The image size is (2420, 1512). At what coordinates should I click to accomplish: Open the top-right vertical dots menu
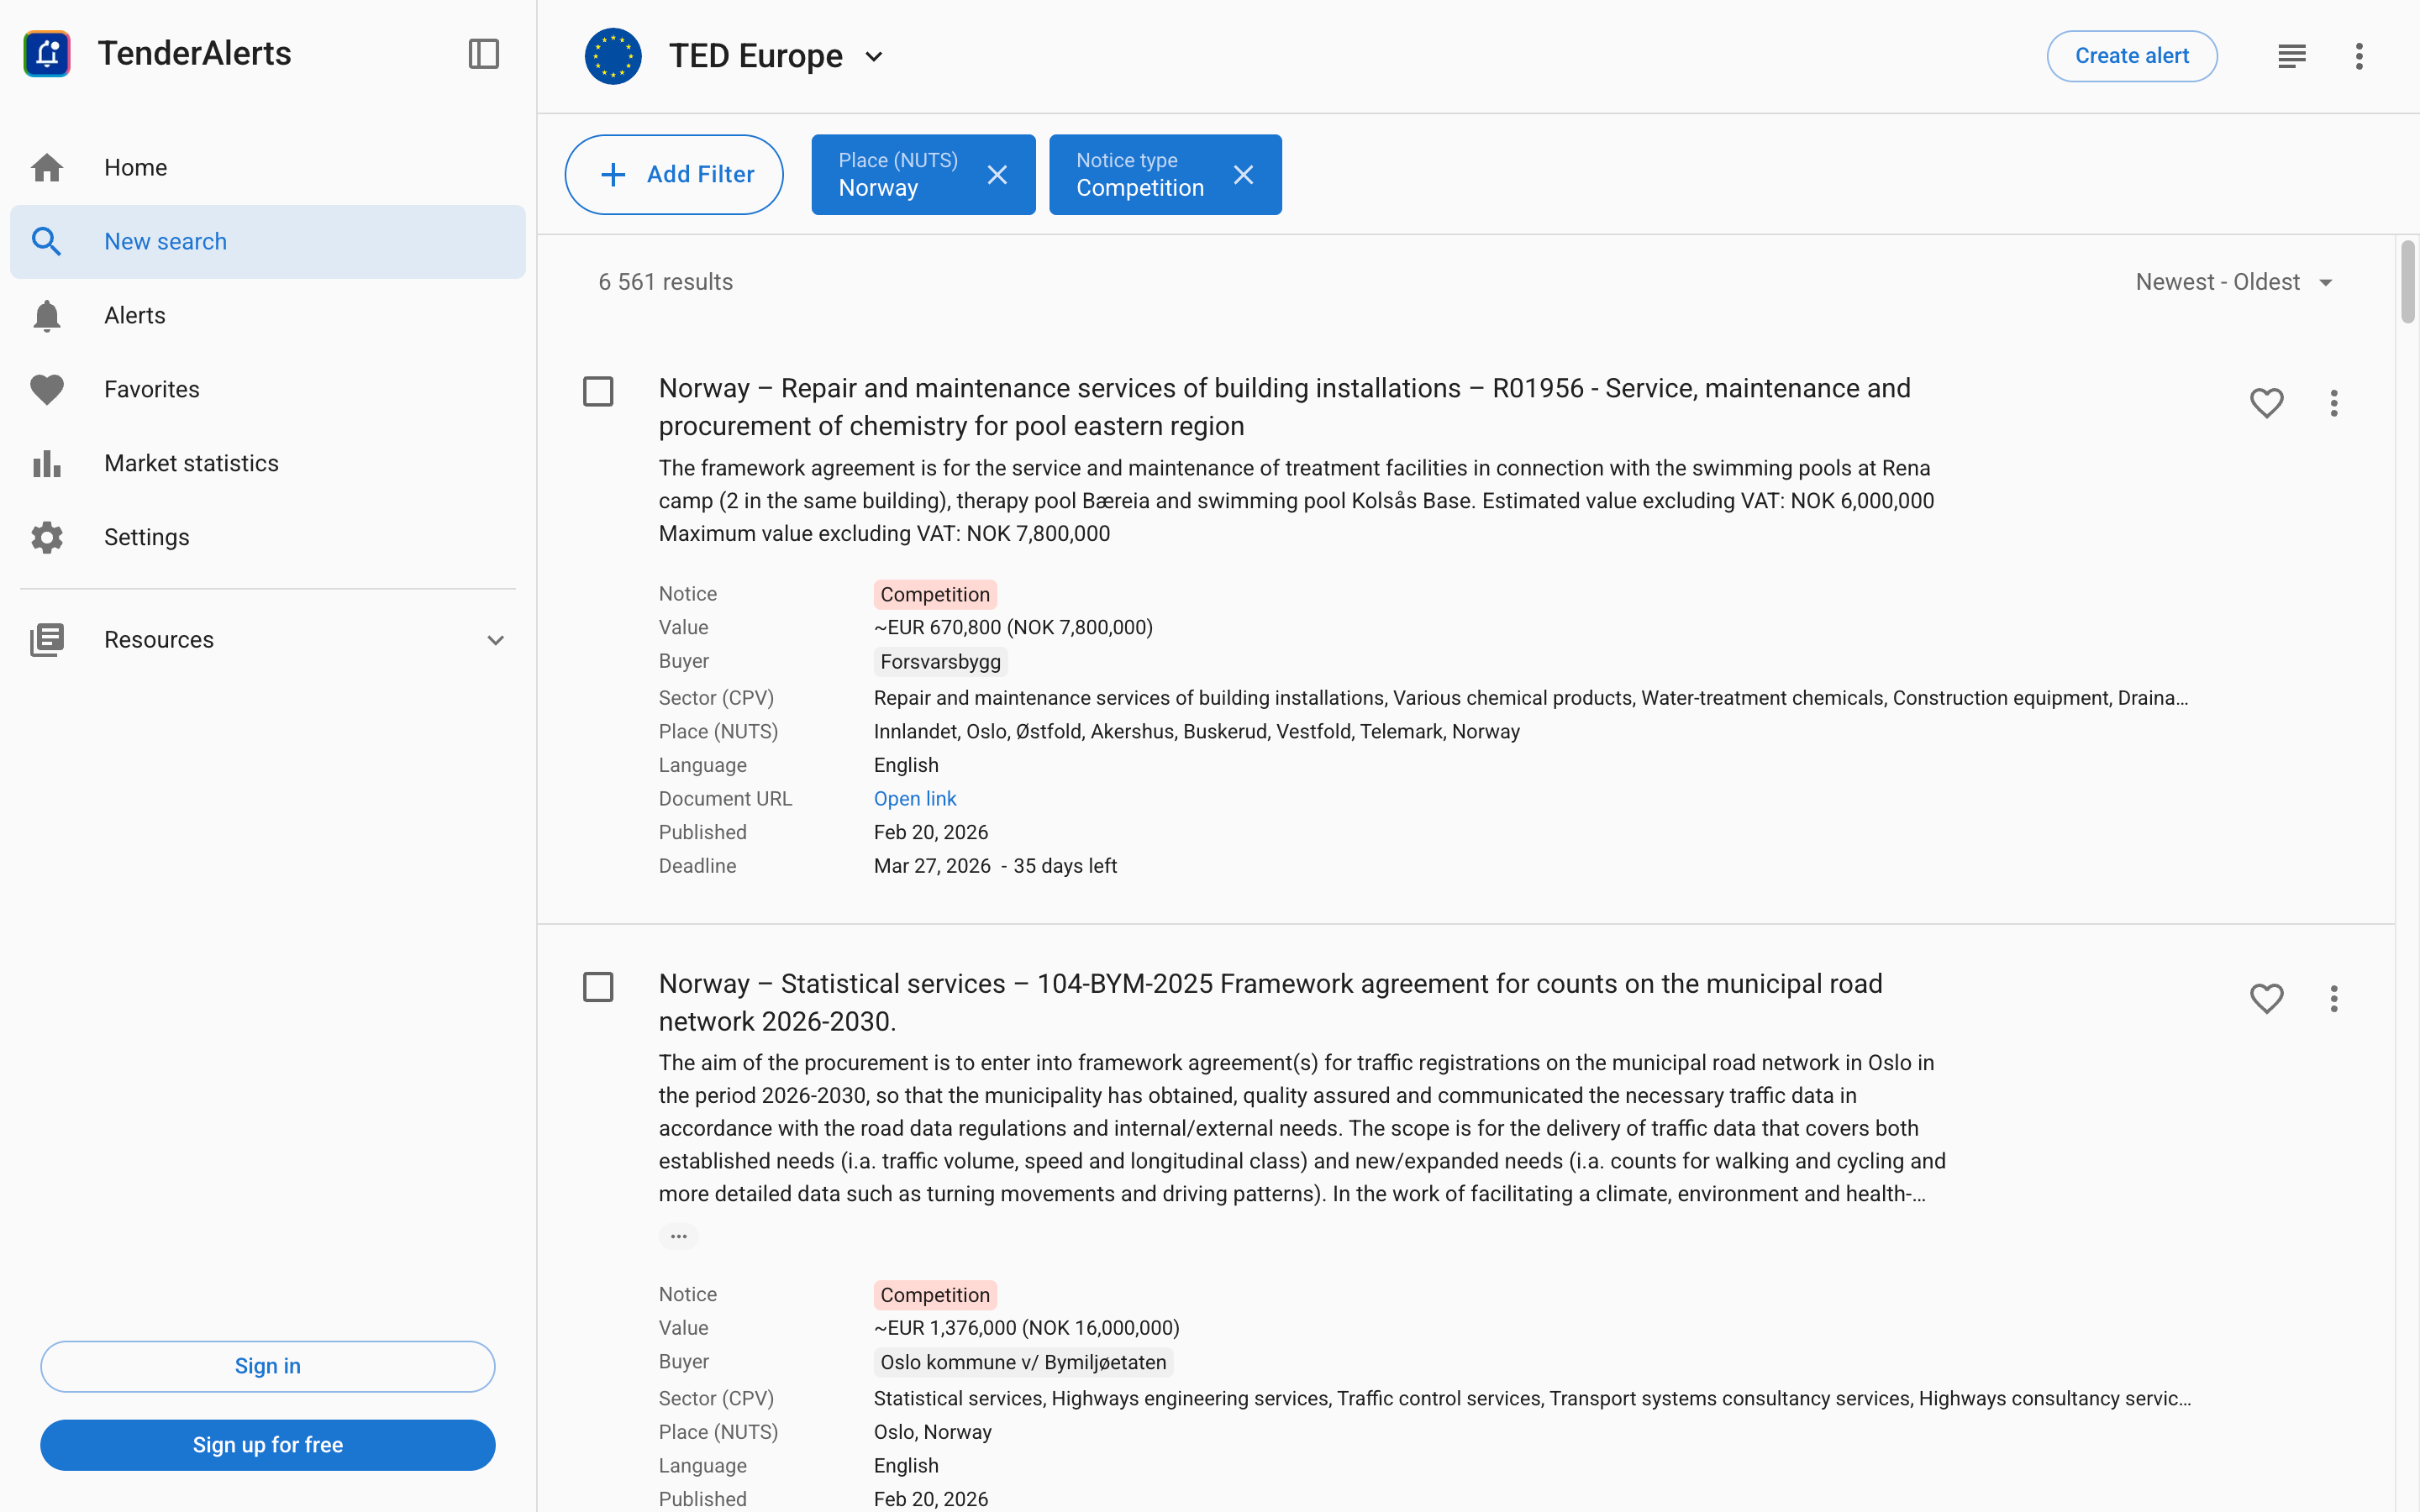click(2358, 56)
